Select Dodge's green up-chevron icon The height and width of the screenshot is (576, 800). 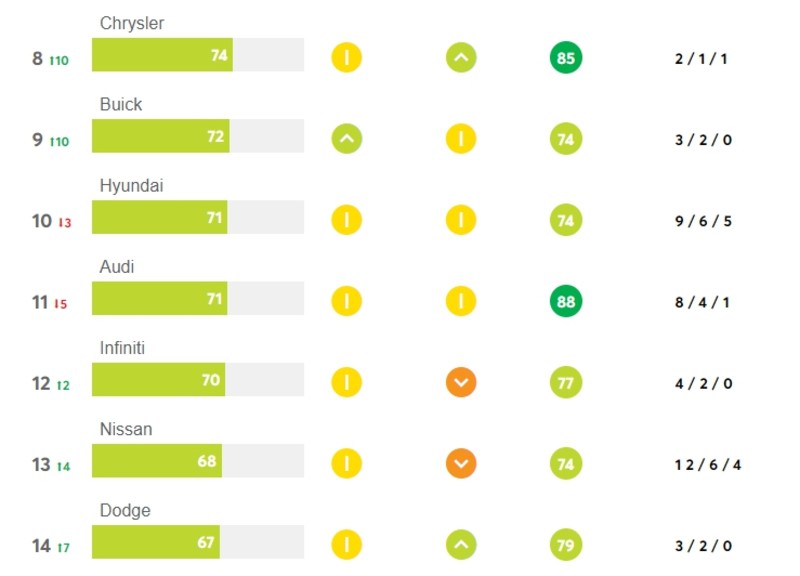pos(461,544)
